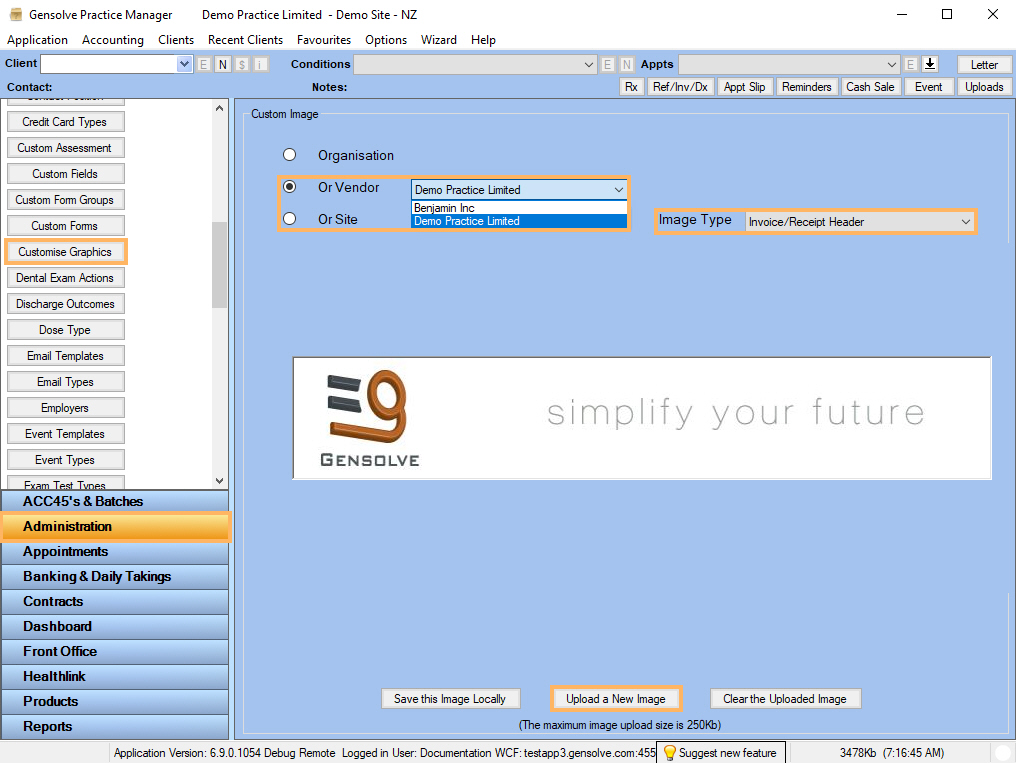Click the Appts download arrow icon
The width and height of the screenshot is (1016, 763).
coord(930,64)
